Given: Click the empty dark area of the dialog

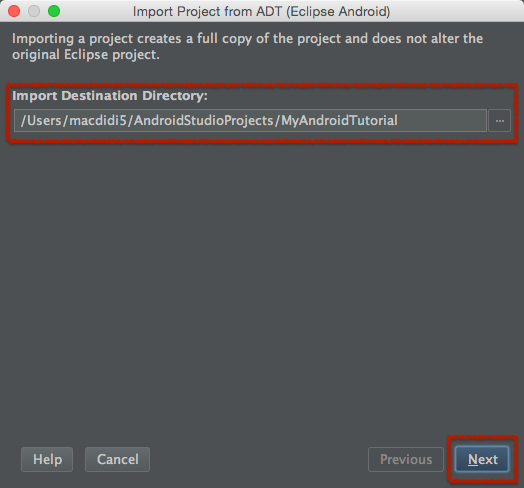Looking at the screenshot, I should point(261,284).
